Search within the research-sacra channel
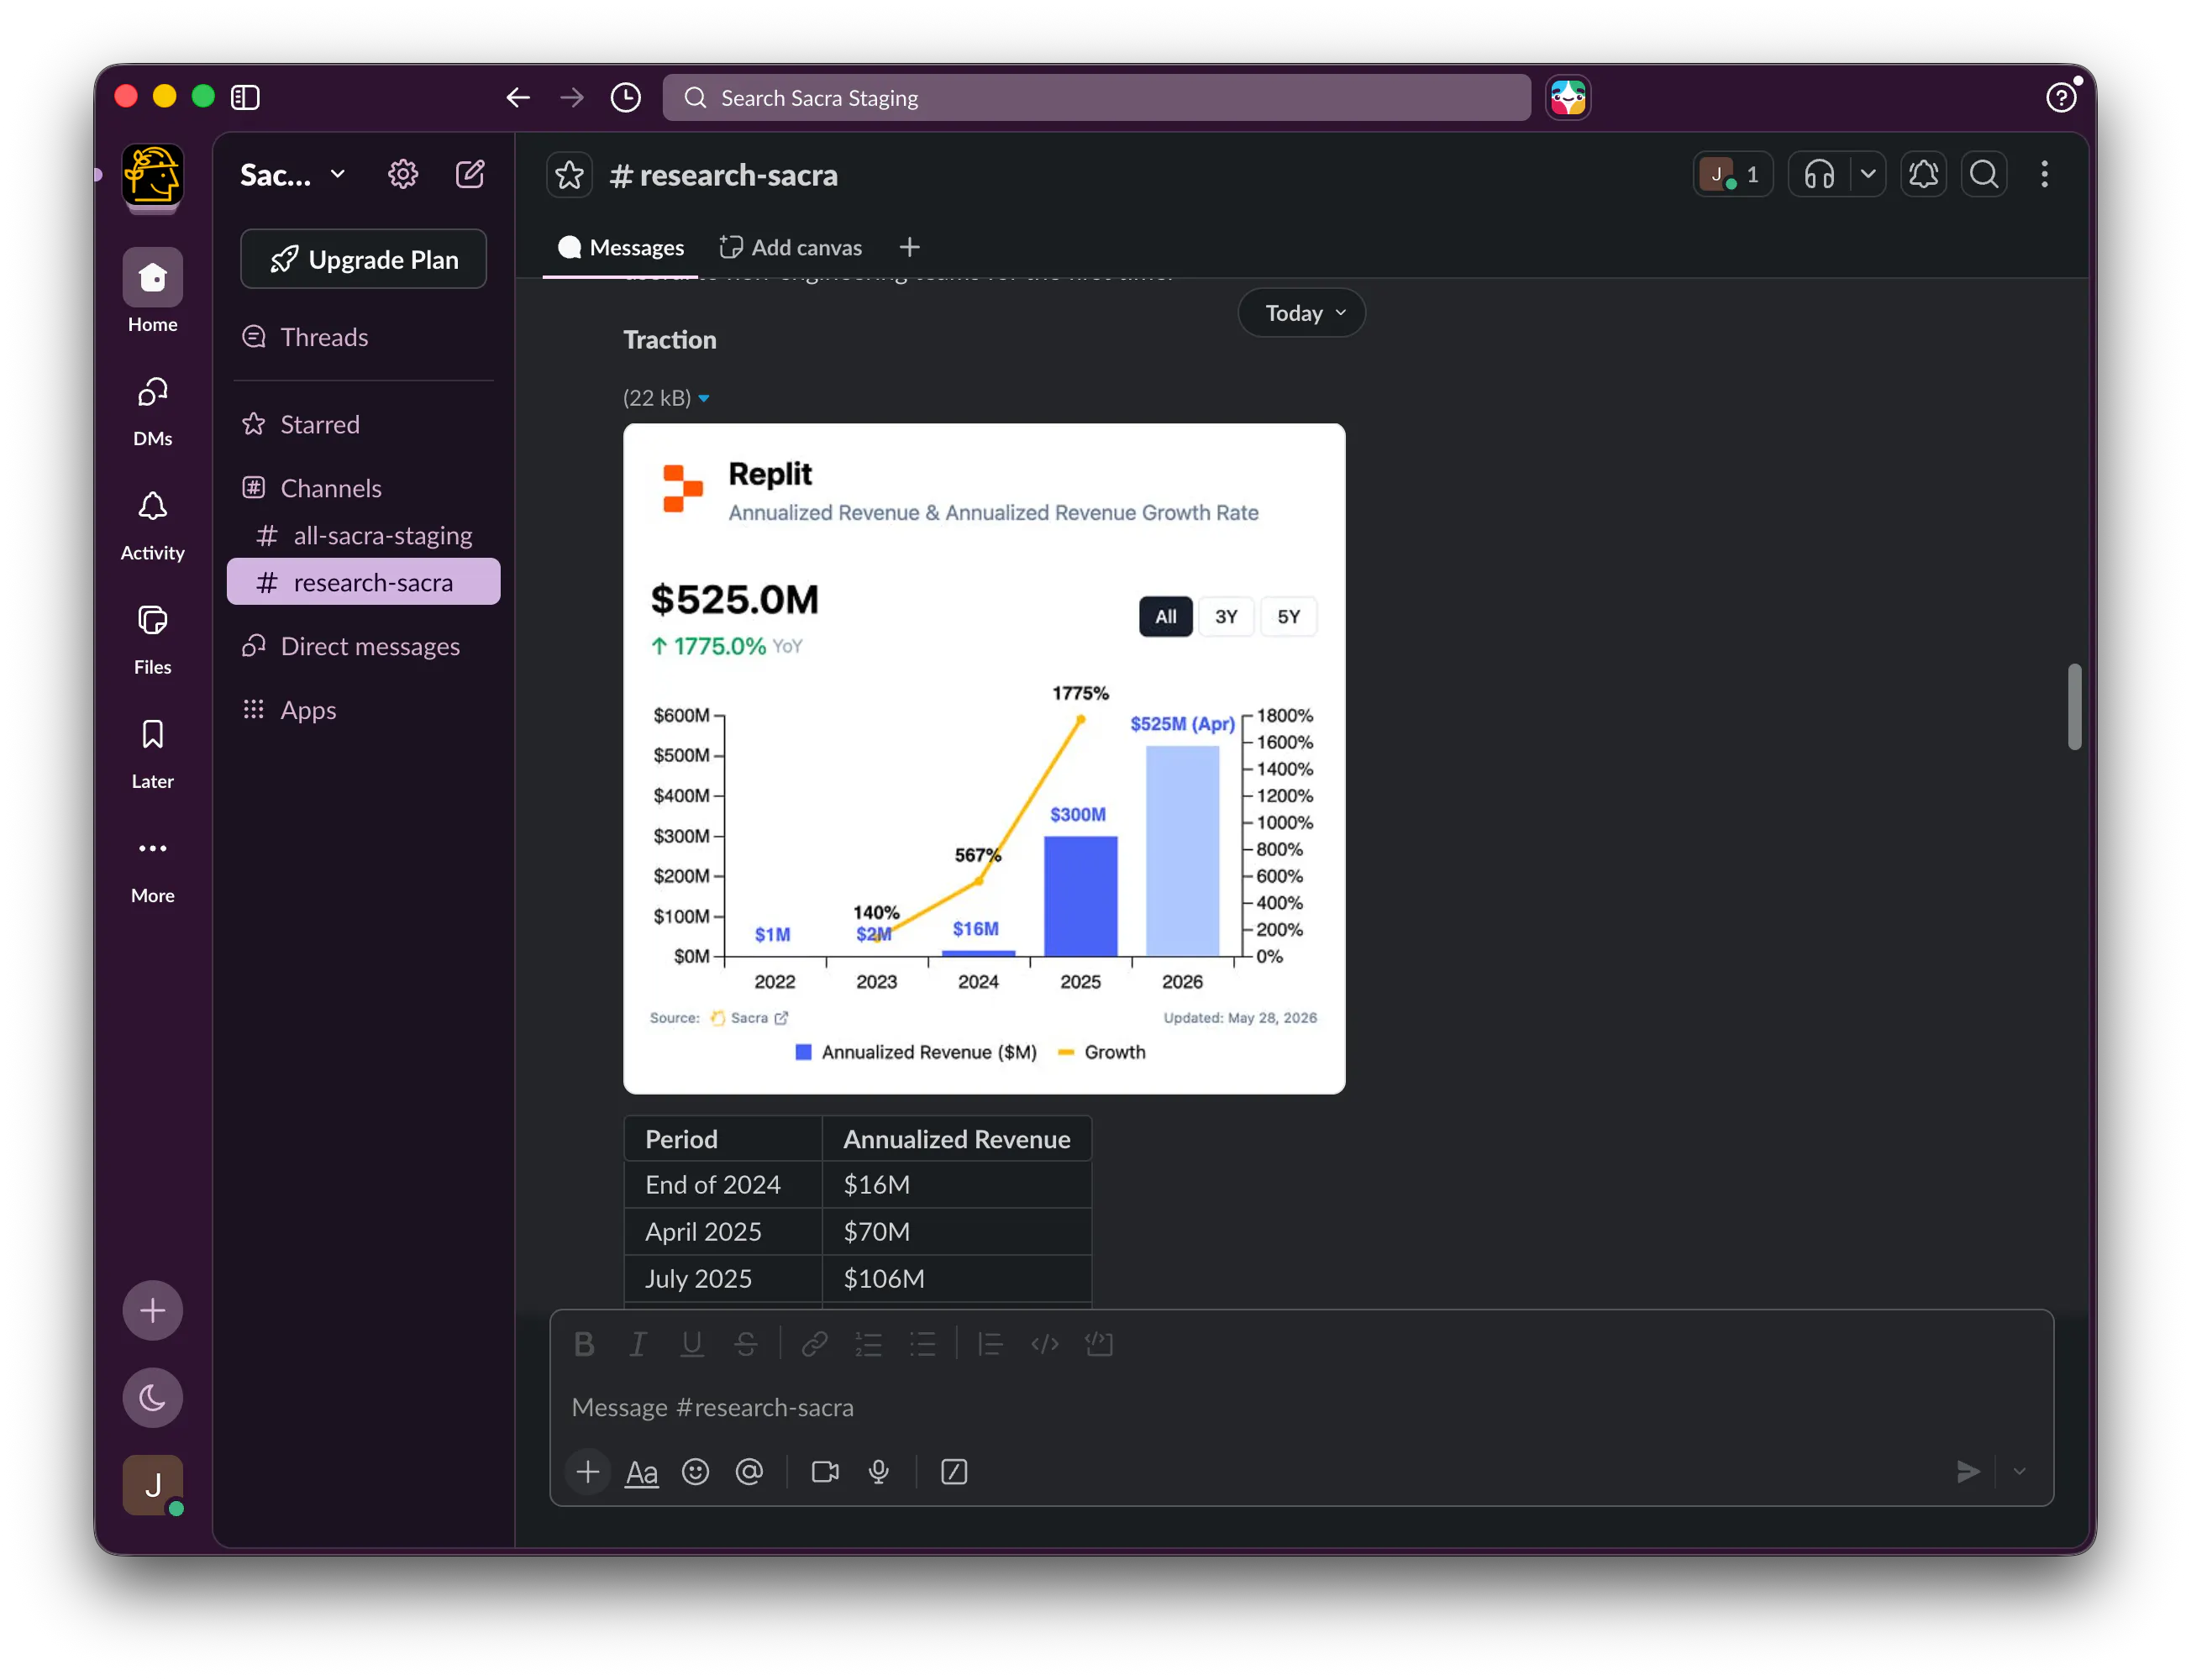2191x1680 pixels. [x=1984, y=174]
